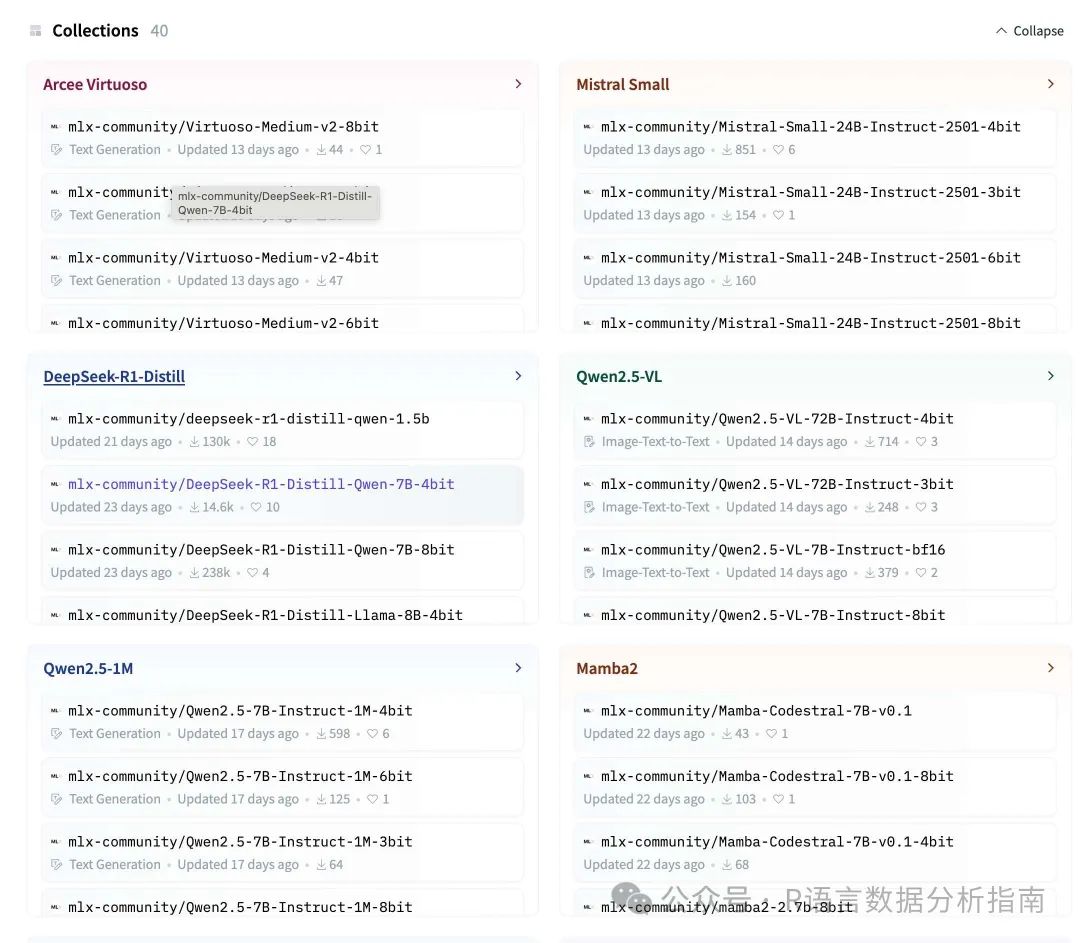
Task: Open deepseek-r1-distill-qwen-1.5b model
Action: 282,430
